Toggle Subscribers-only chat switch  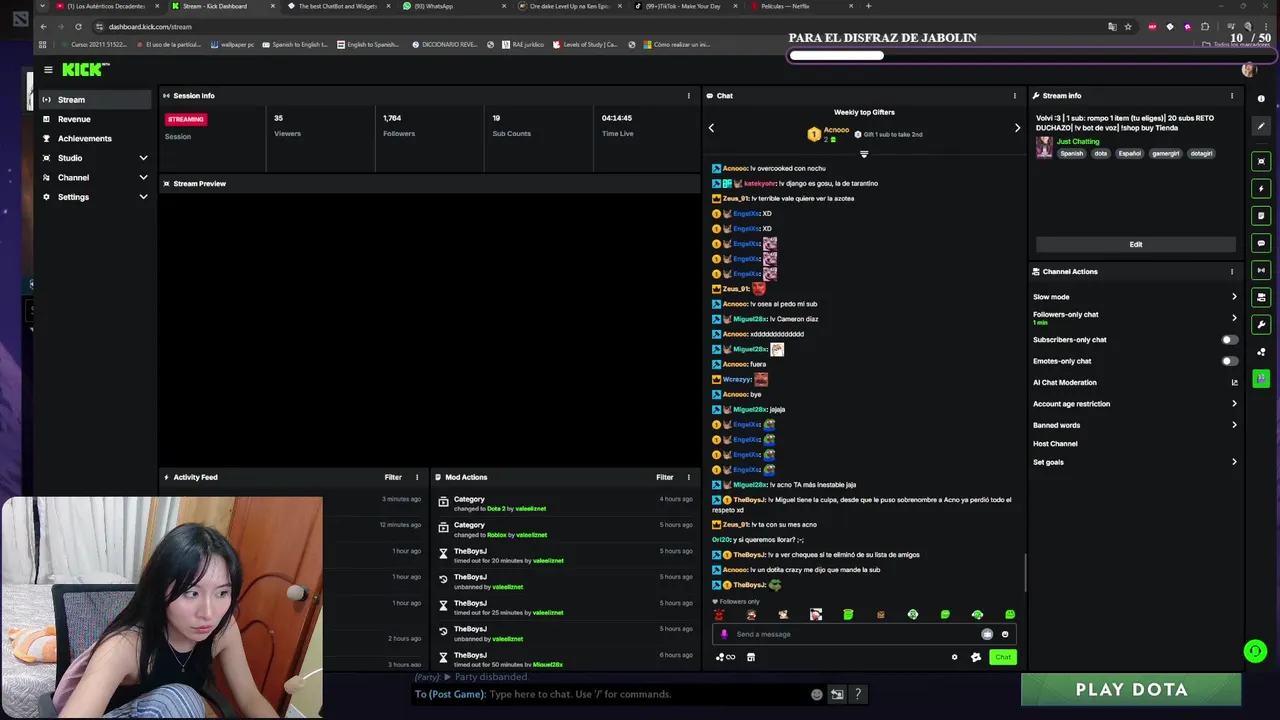point(1229,340)
